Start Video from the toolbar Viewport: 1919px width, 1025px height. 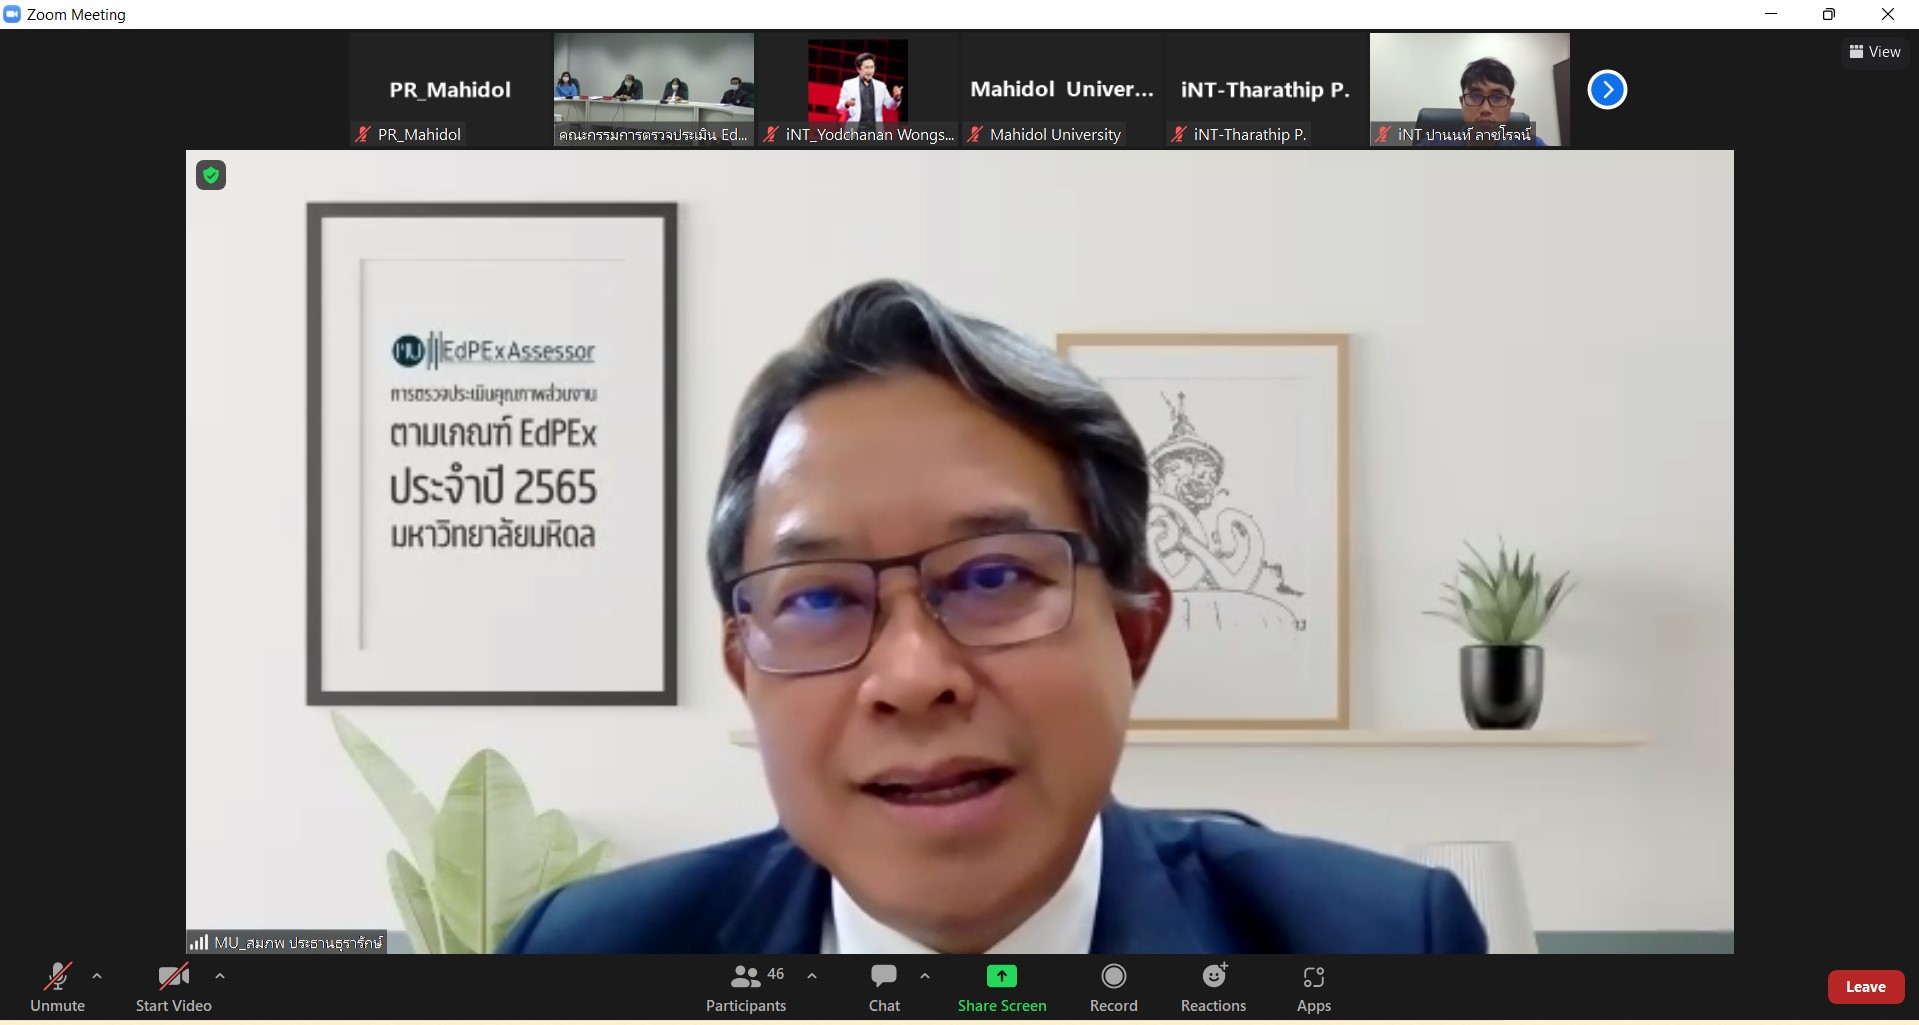[173, 986]
